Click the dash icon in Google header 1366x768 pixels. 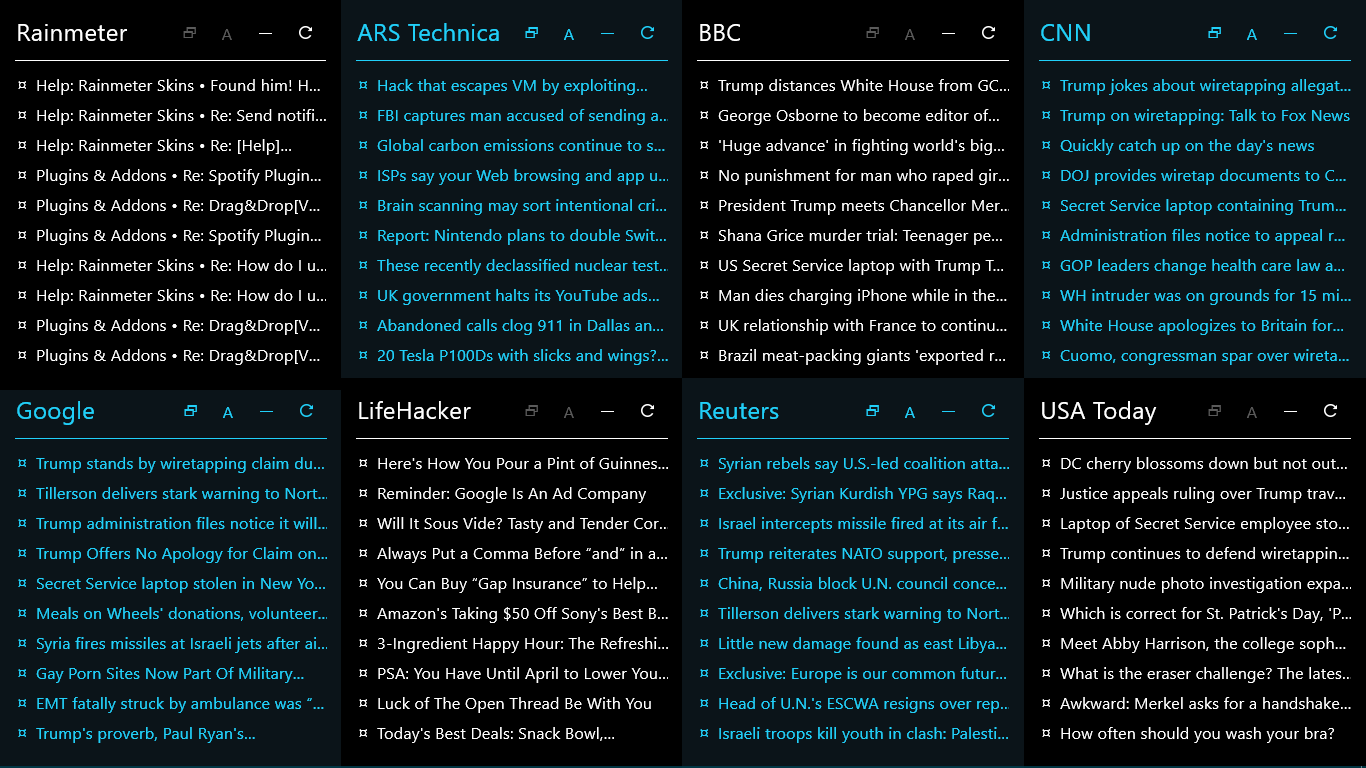point(266,412)
